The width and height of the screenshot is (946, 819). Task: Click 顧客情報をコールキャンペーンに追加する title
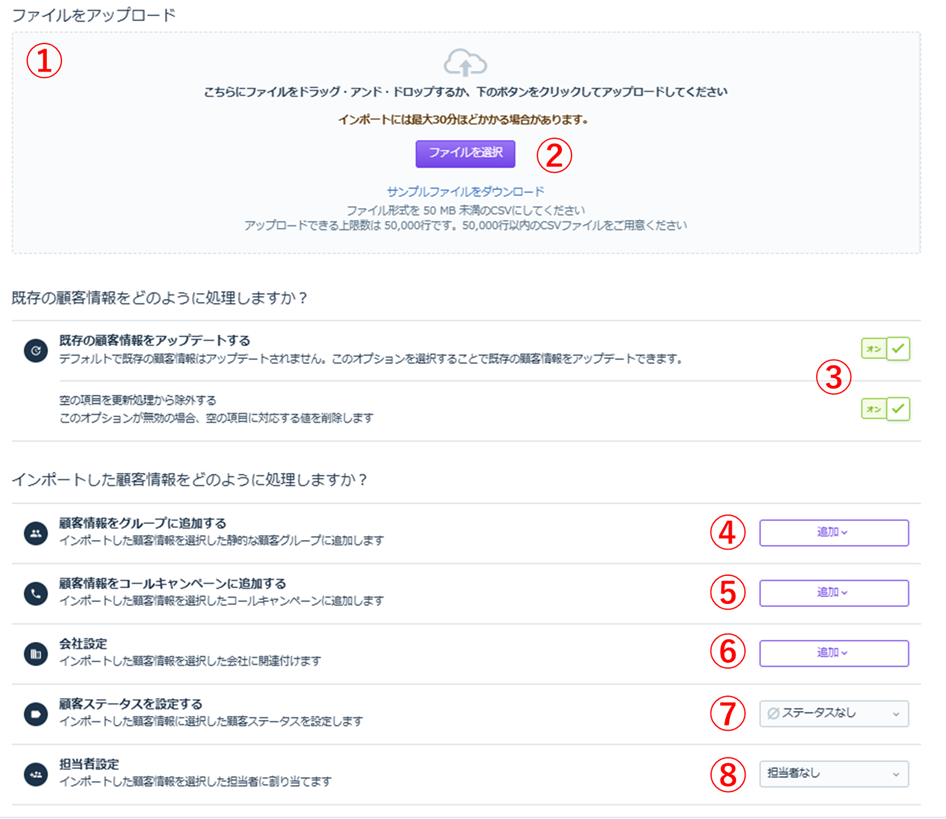[x=173, y=584]
